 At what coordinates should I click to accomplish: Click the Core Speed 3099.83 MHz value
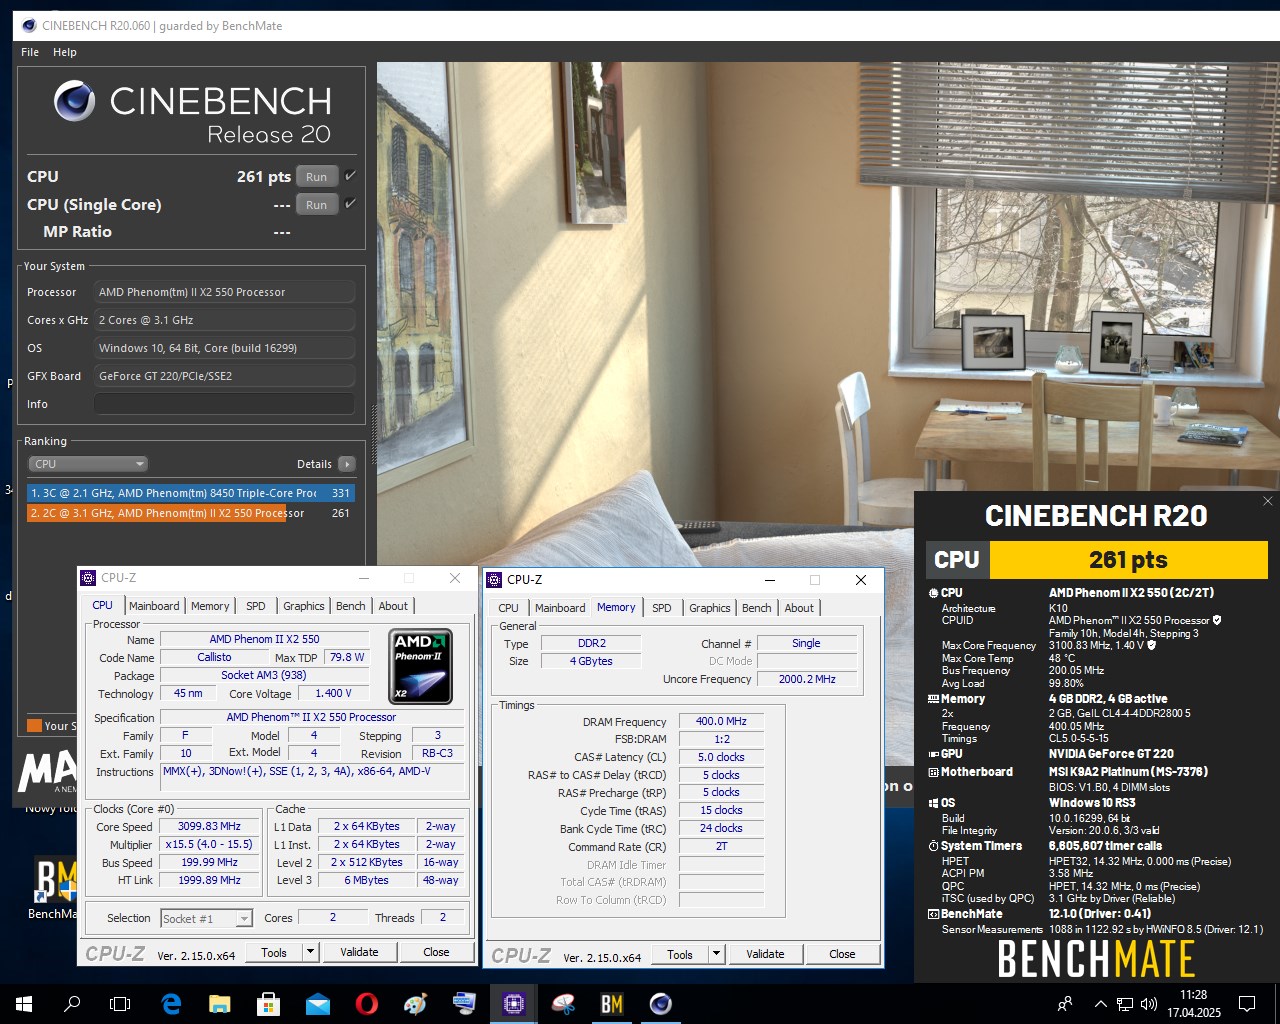point(210,827)
